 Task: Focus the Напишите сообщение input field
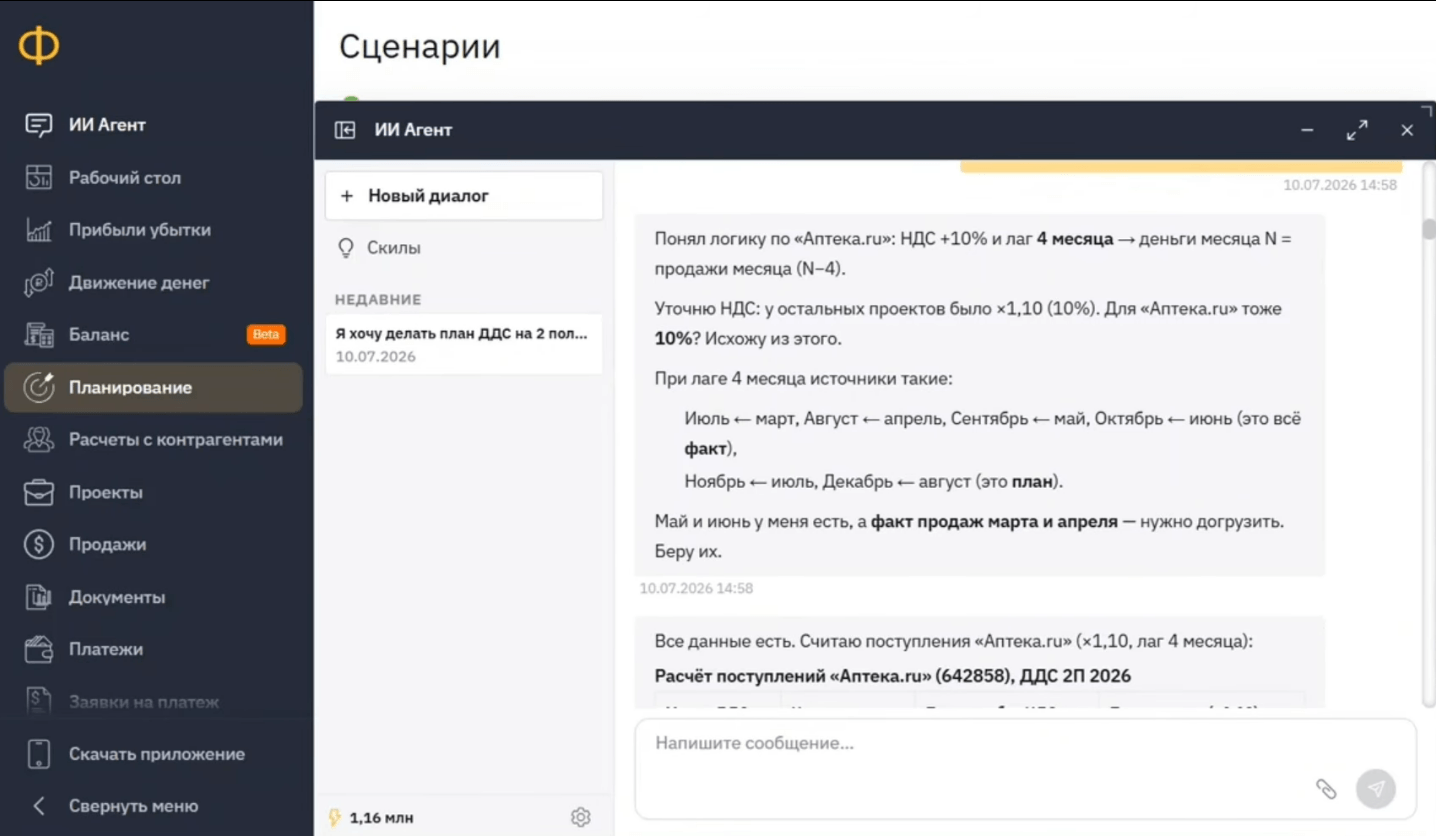click(x=1025, y=768)
